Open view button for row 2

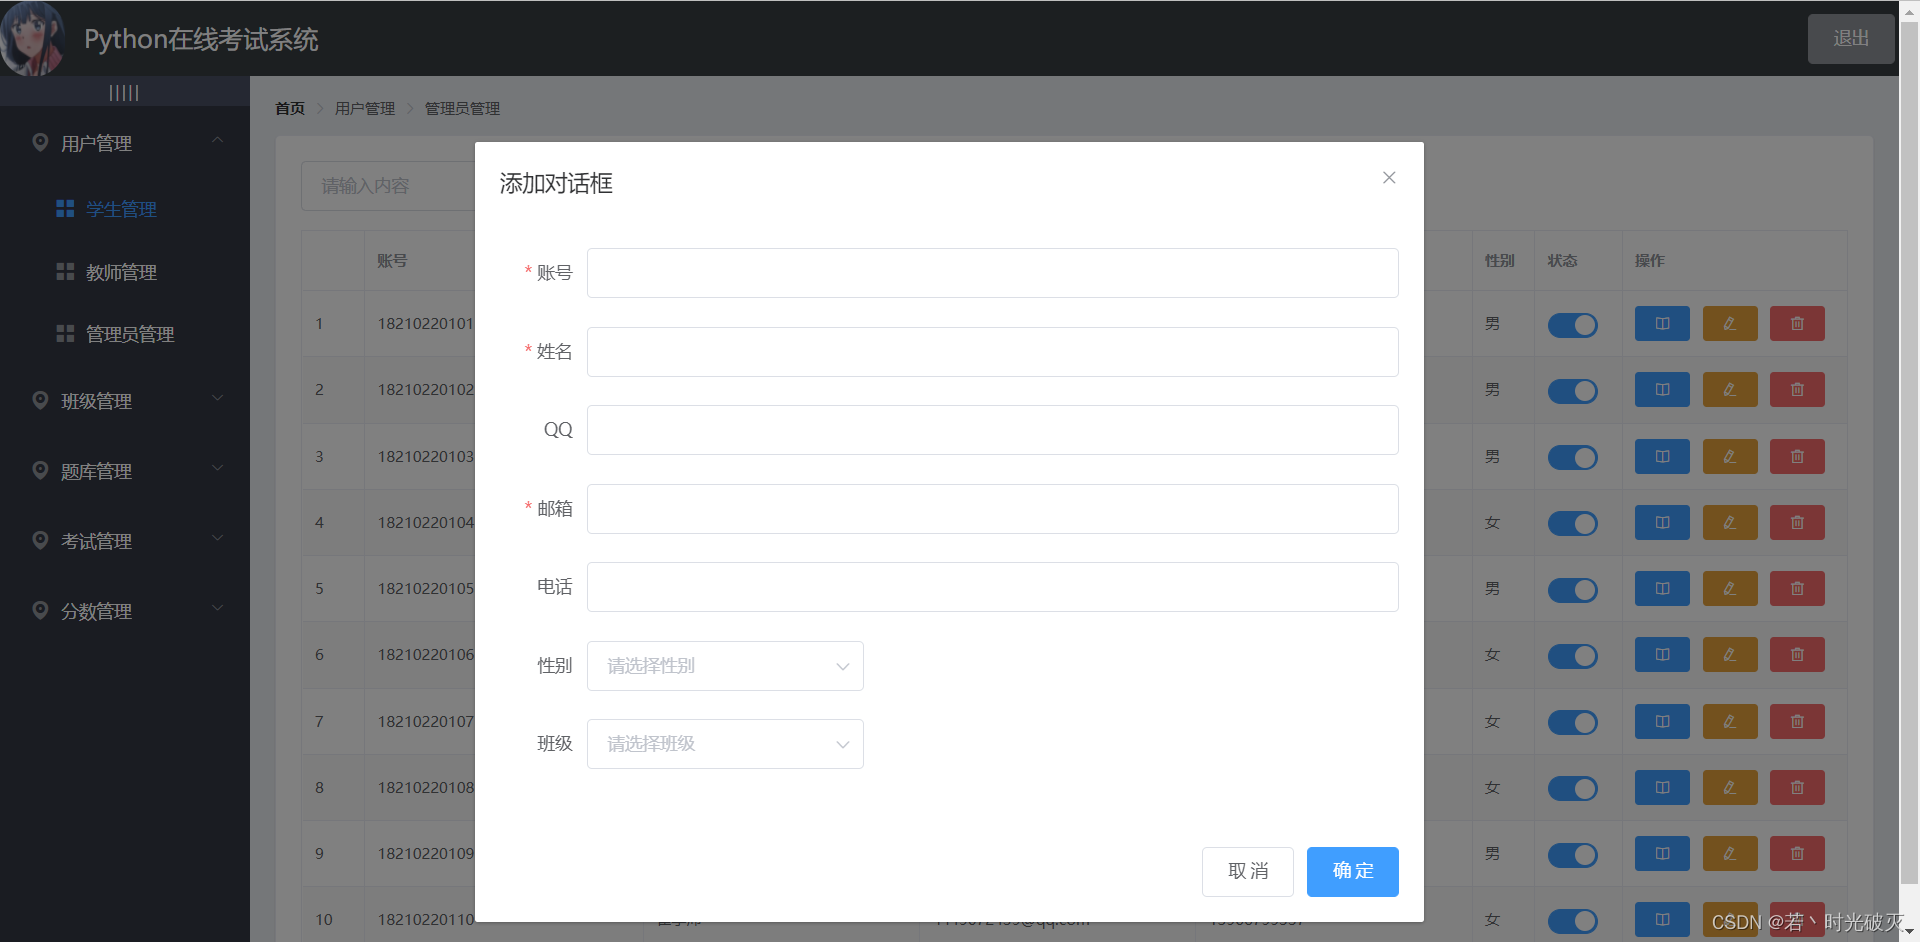point(1662,390)
